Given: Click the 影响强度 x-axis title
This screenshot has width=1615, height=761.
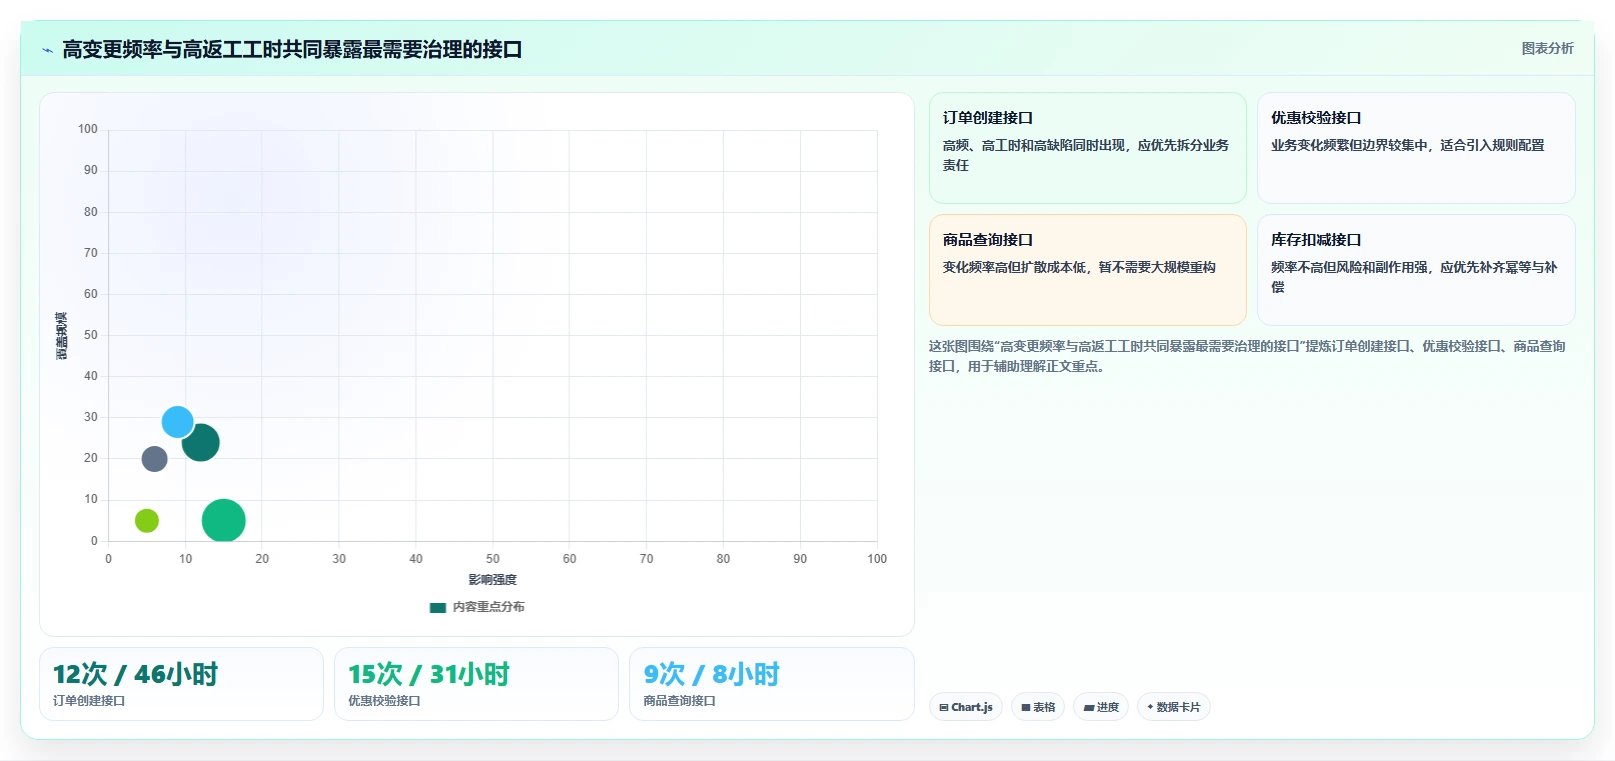Looking at the screenshot, I should tap(493, 580).
